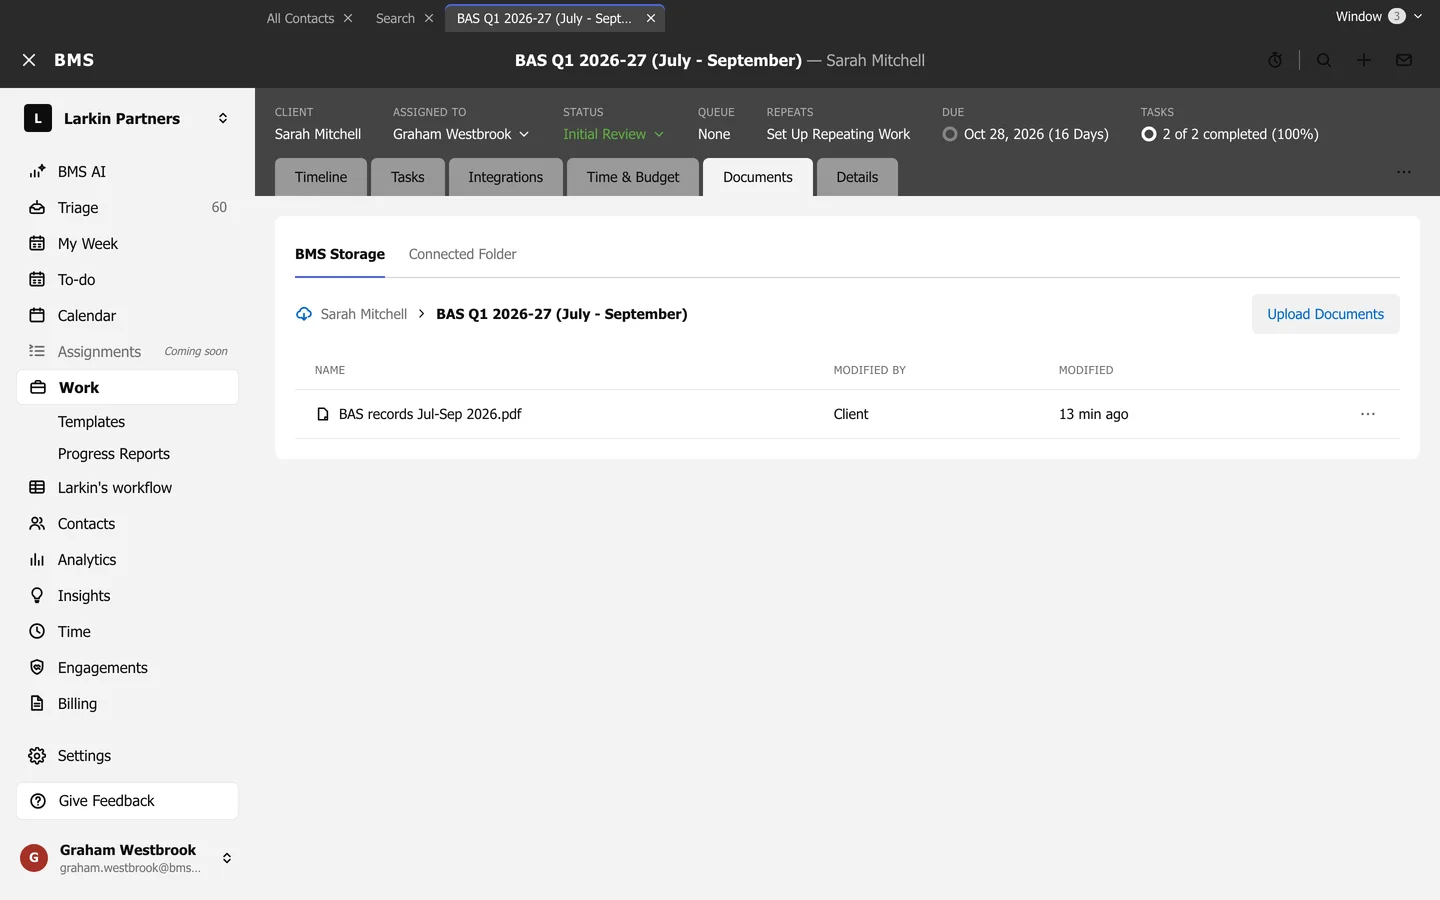This screenshot has height=900, width=1440.
Task: Switch to Time & Budget tab
Action: (x=633, y=177)
